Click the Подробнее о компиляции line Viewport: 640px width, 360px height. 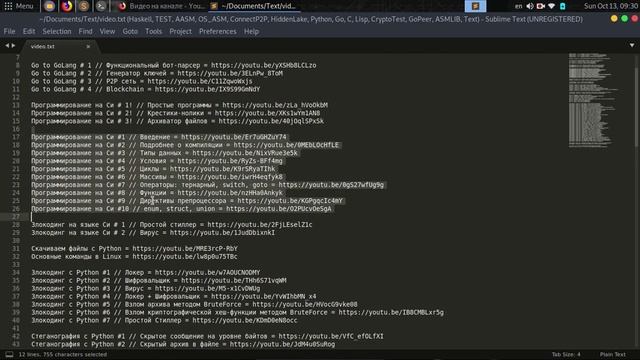pos(185,145)
